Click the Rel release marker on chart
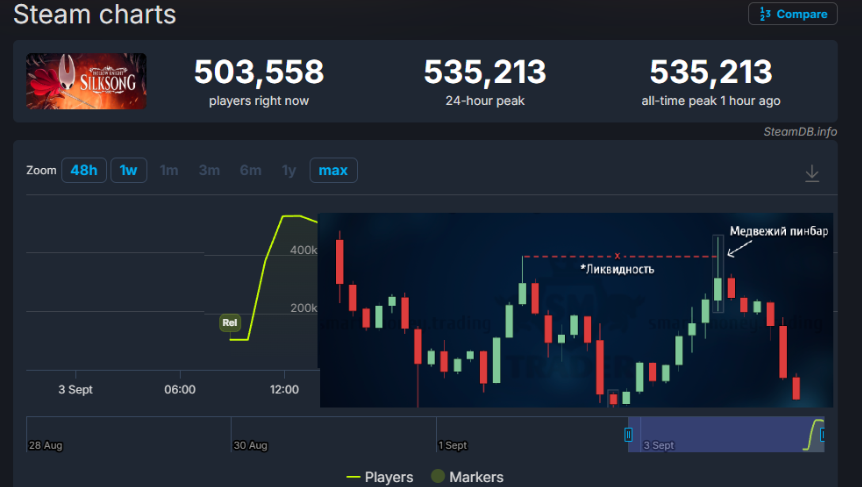This screenshot has height=487, width=862. 230,323
